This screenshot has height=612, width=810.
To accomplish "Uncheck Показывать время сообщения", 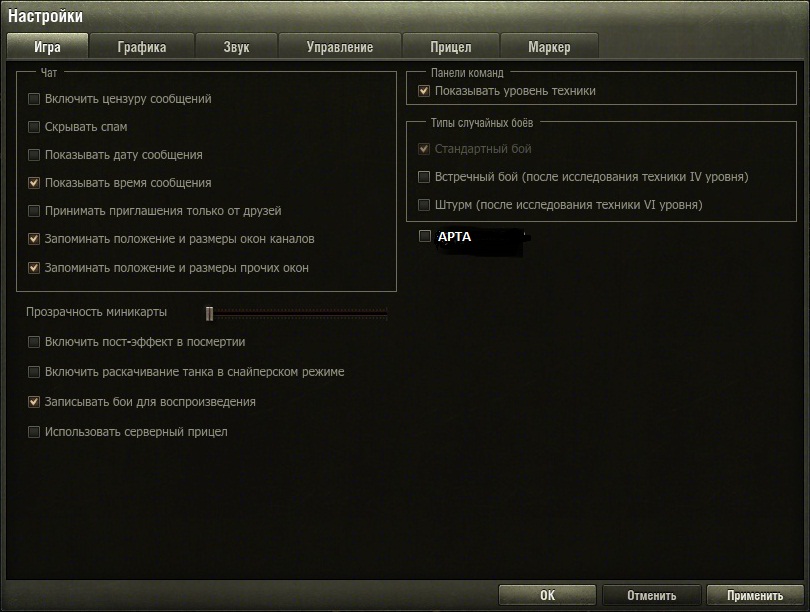I will (x=34, y=182).
